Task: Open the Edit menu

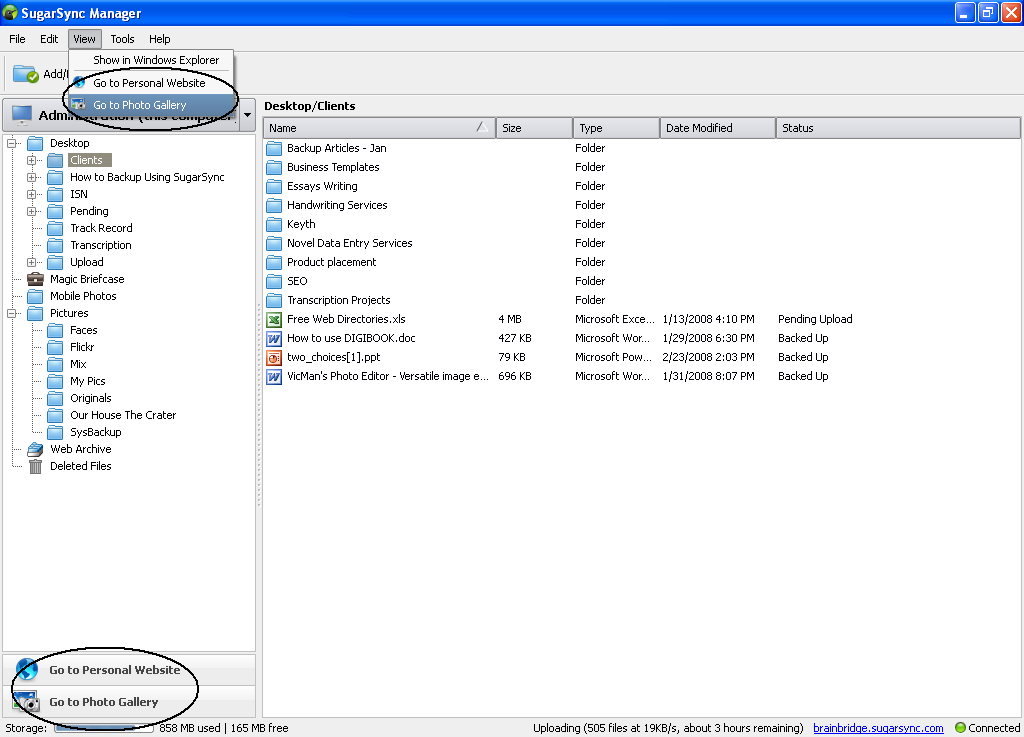Action: coord(49,39)
